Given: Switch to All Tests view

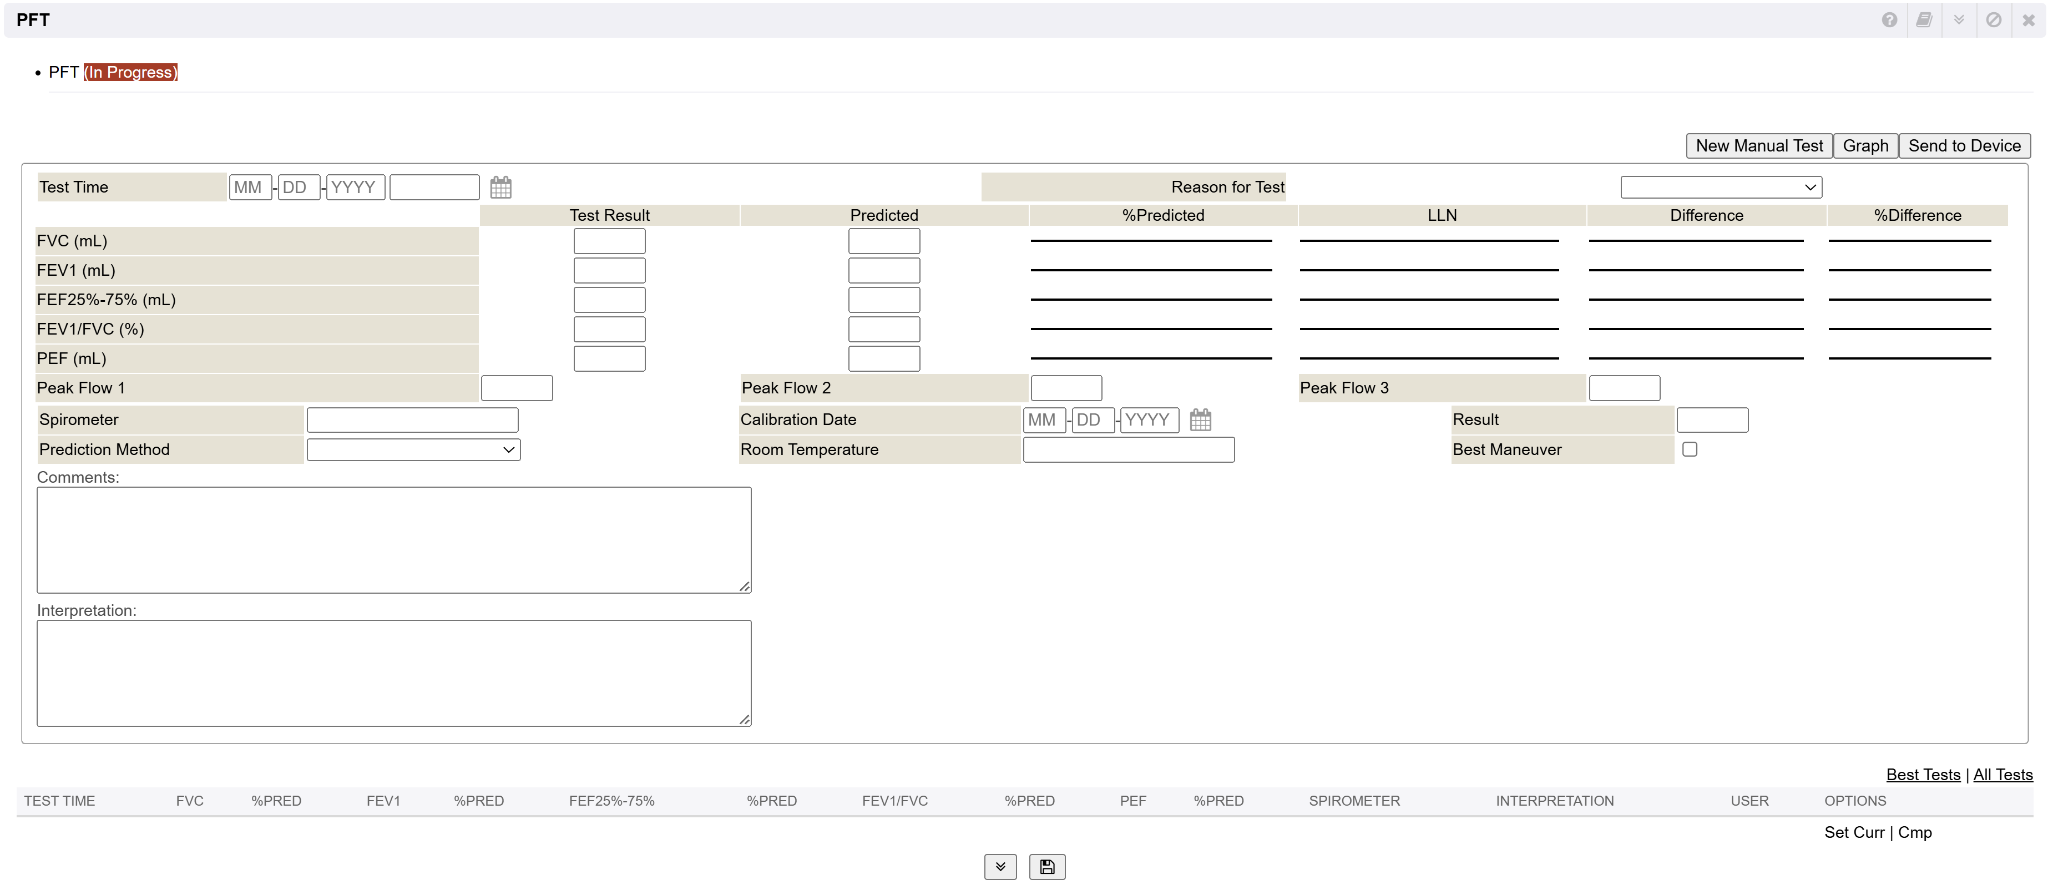Looking at the screenshot, I should point(2003,775).
